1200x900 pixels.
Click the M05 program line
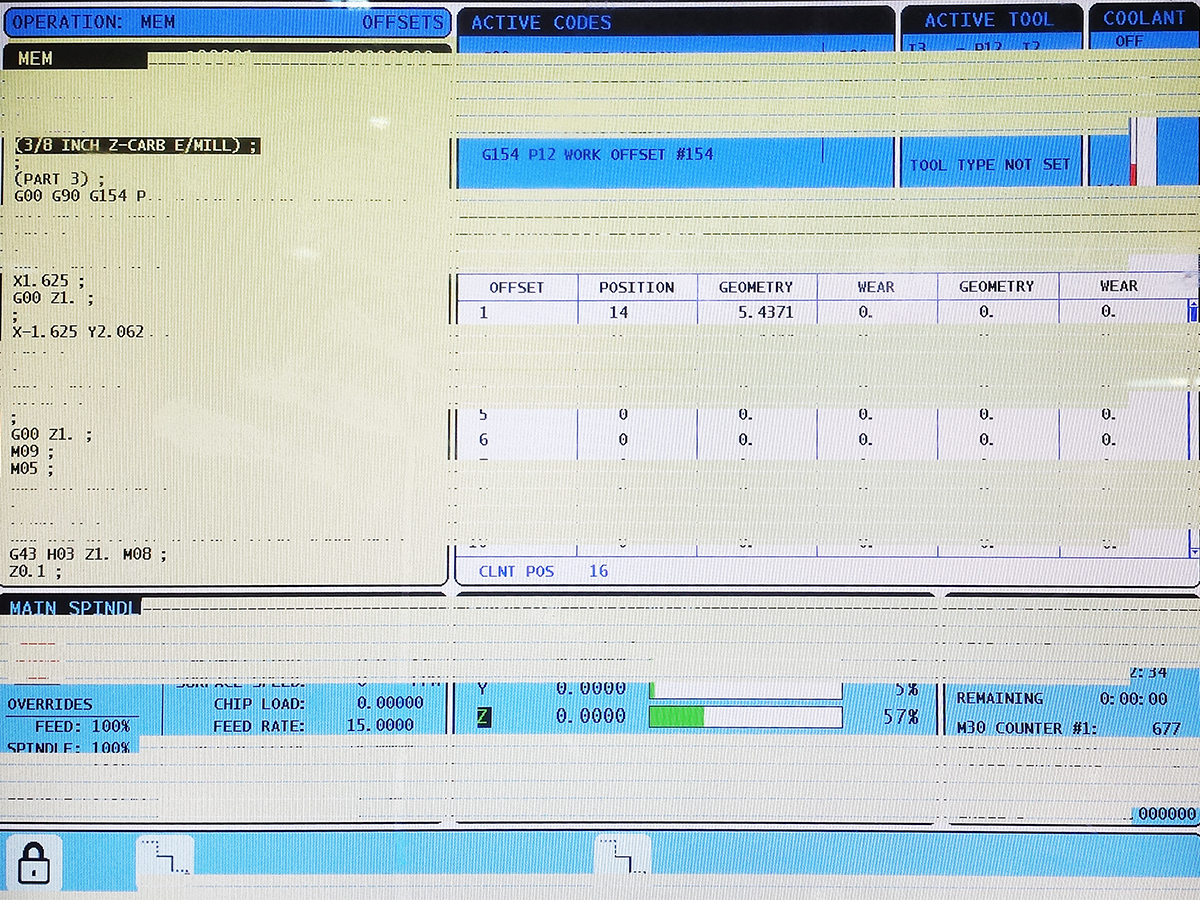pyautogui.click(x=32, y=469)
